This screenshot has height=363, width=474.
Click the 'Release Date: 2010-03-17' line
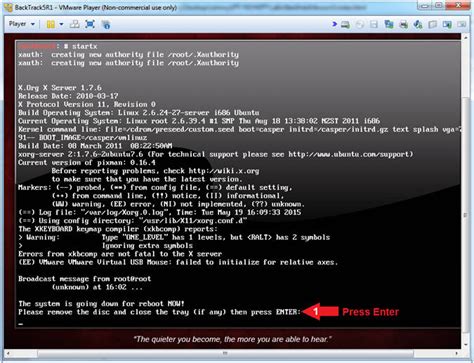point(68,96)
